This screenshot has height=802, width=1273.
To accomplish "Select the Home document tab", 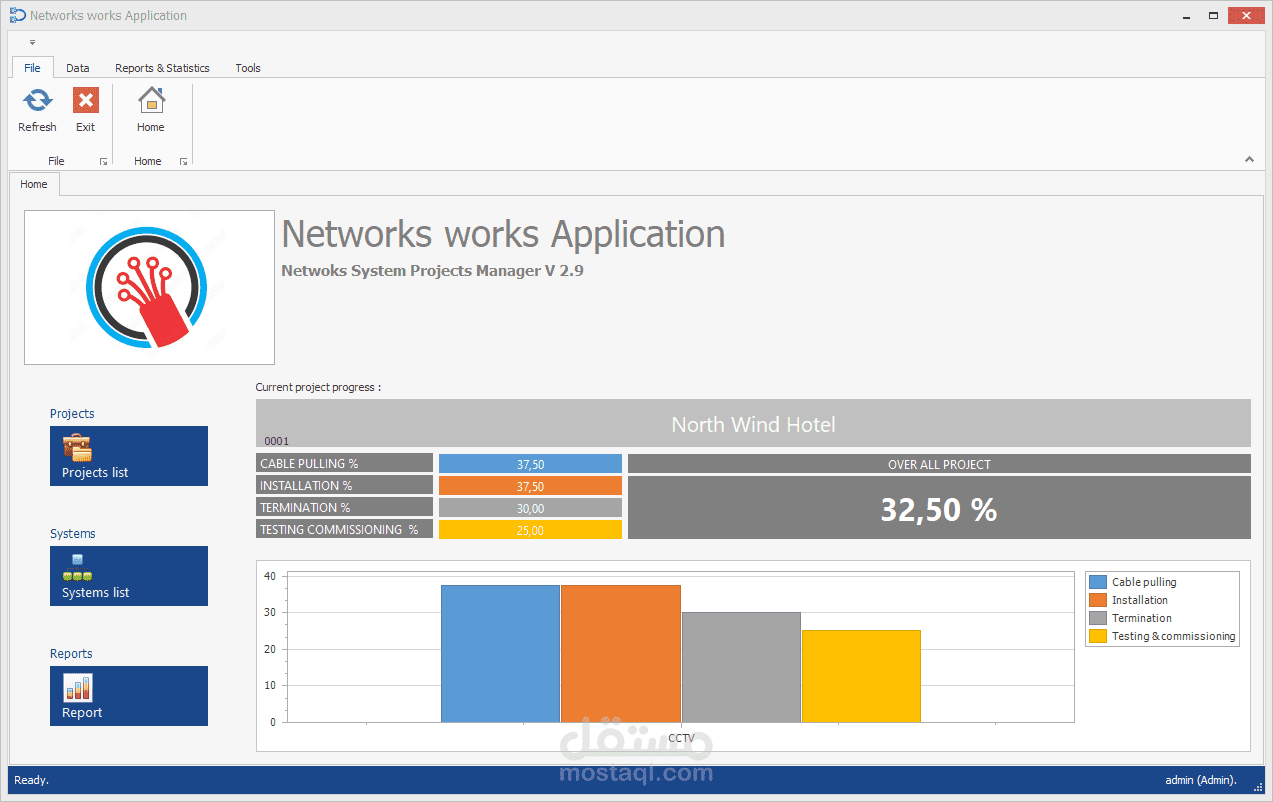I will coord(34,184).
